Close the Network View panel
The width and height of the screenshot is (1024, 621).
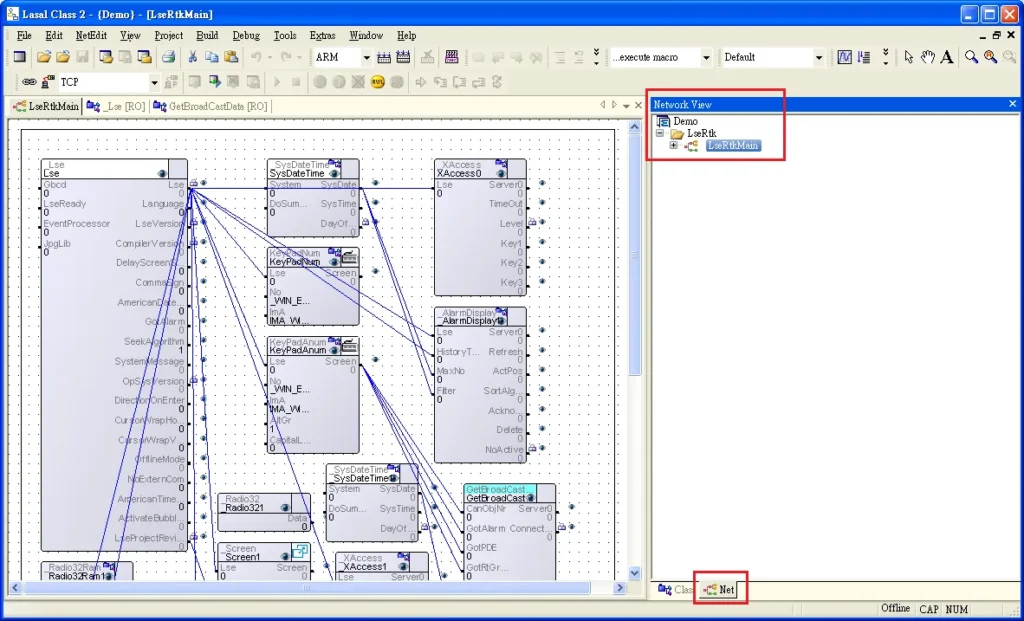point(1013,104)
